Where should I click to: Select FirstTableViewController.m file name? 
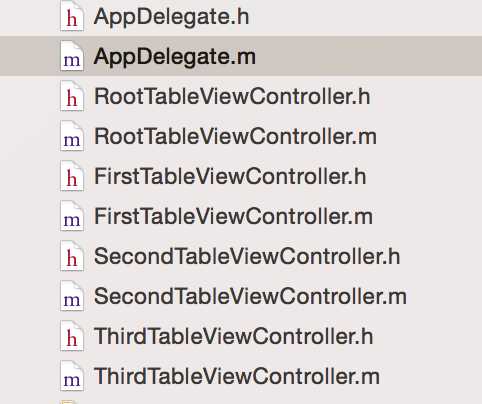(x=234, y=216)
